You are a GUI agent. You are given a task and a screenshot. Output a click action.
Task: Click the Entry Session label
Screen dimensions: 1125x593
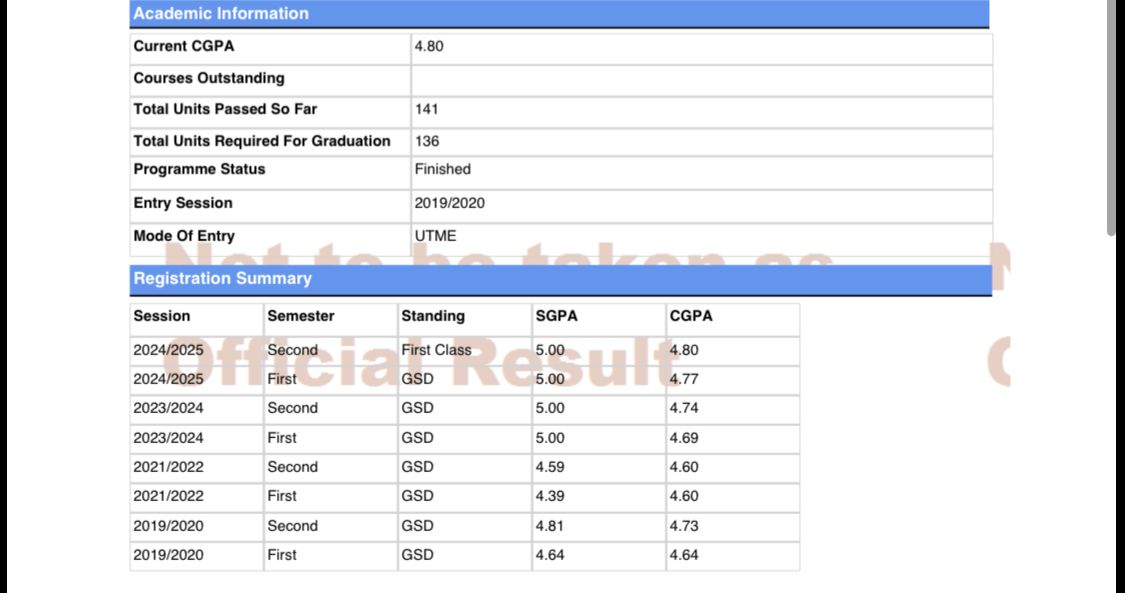(183, 204)
